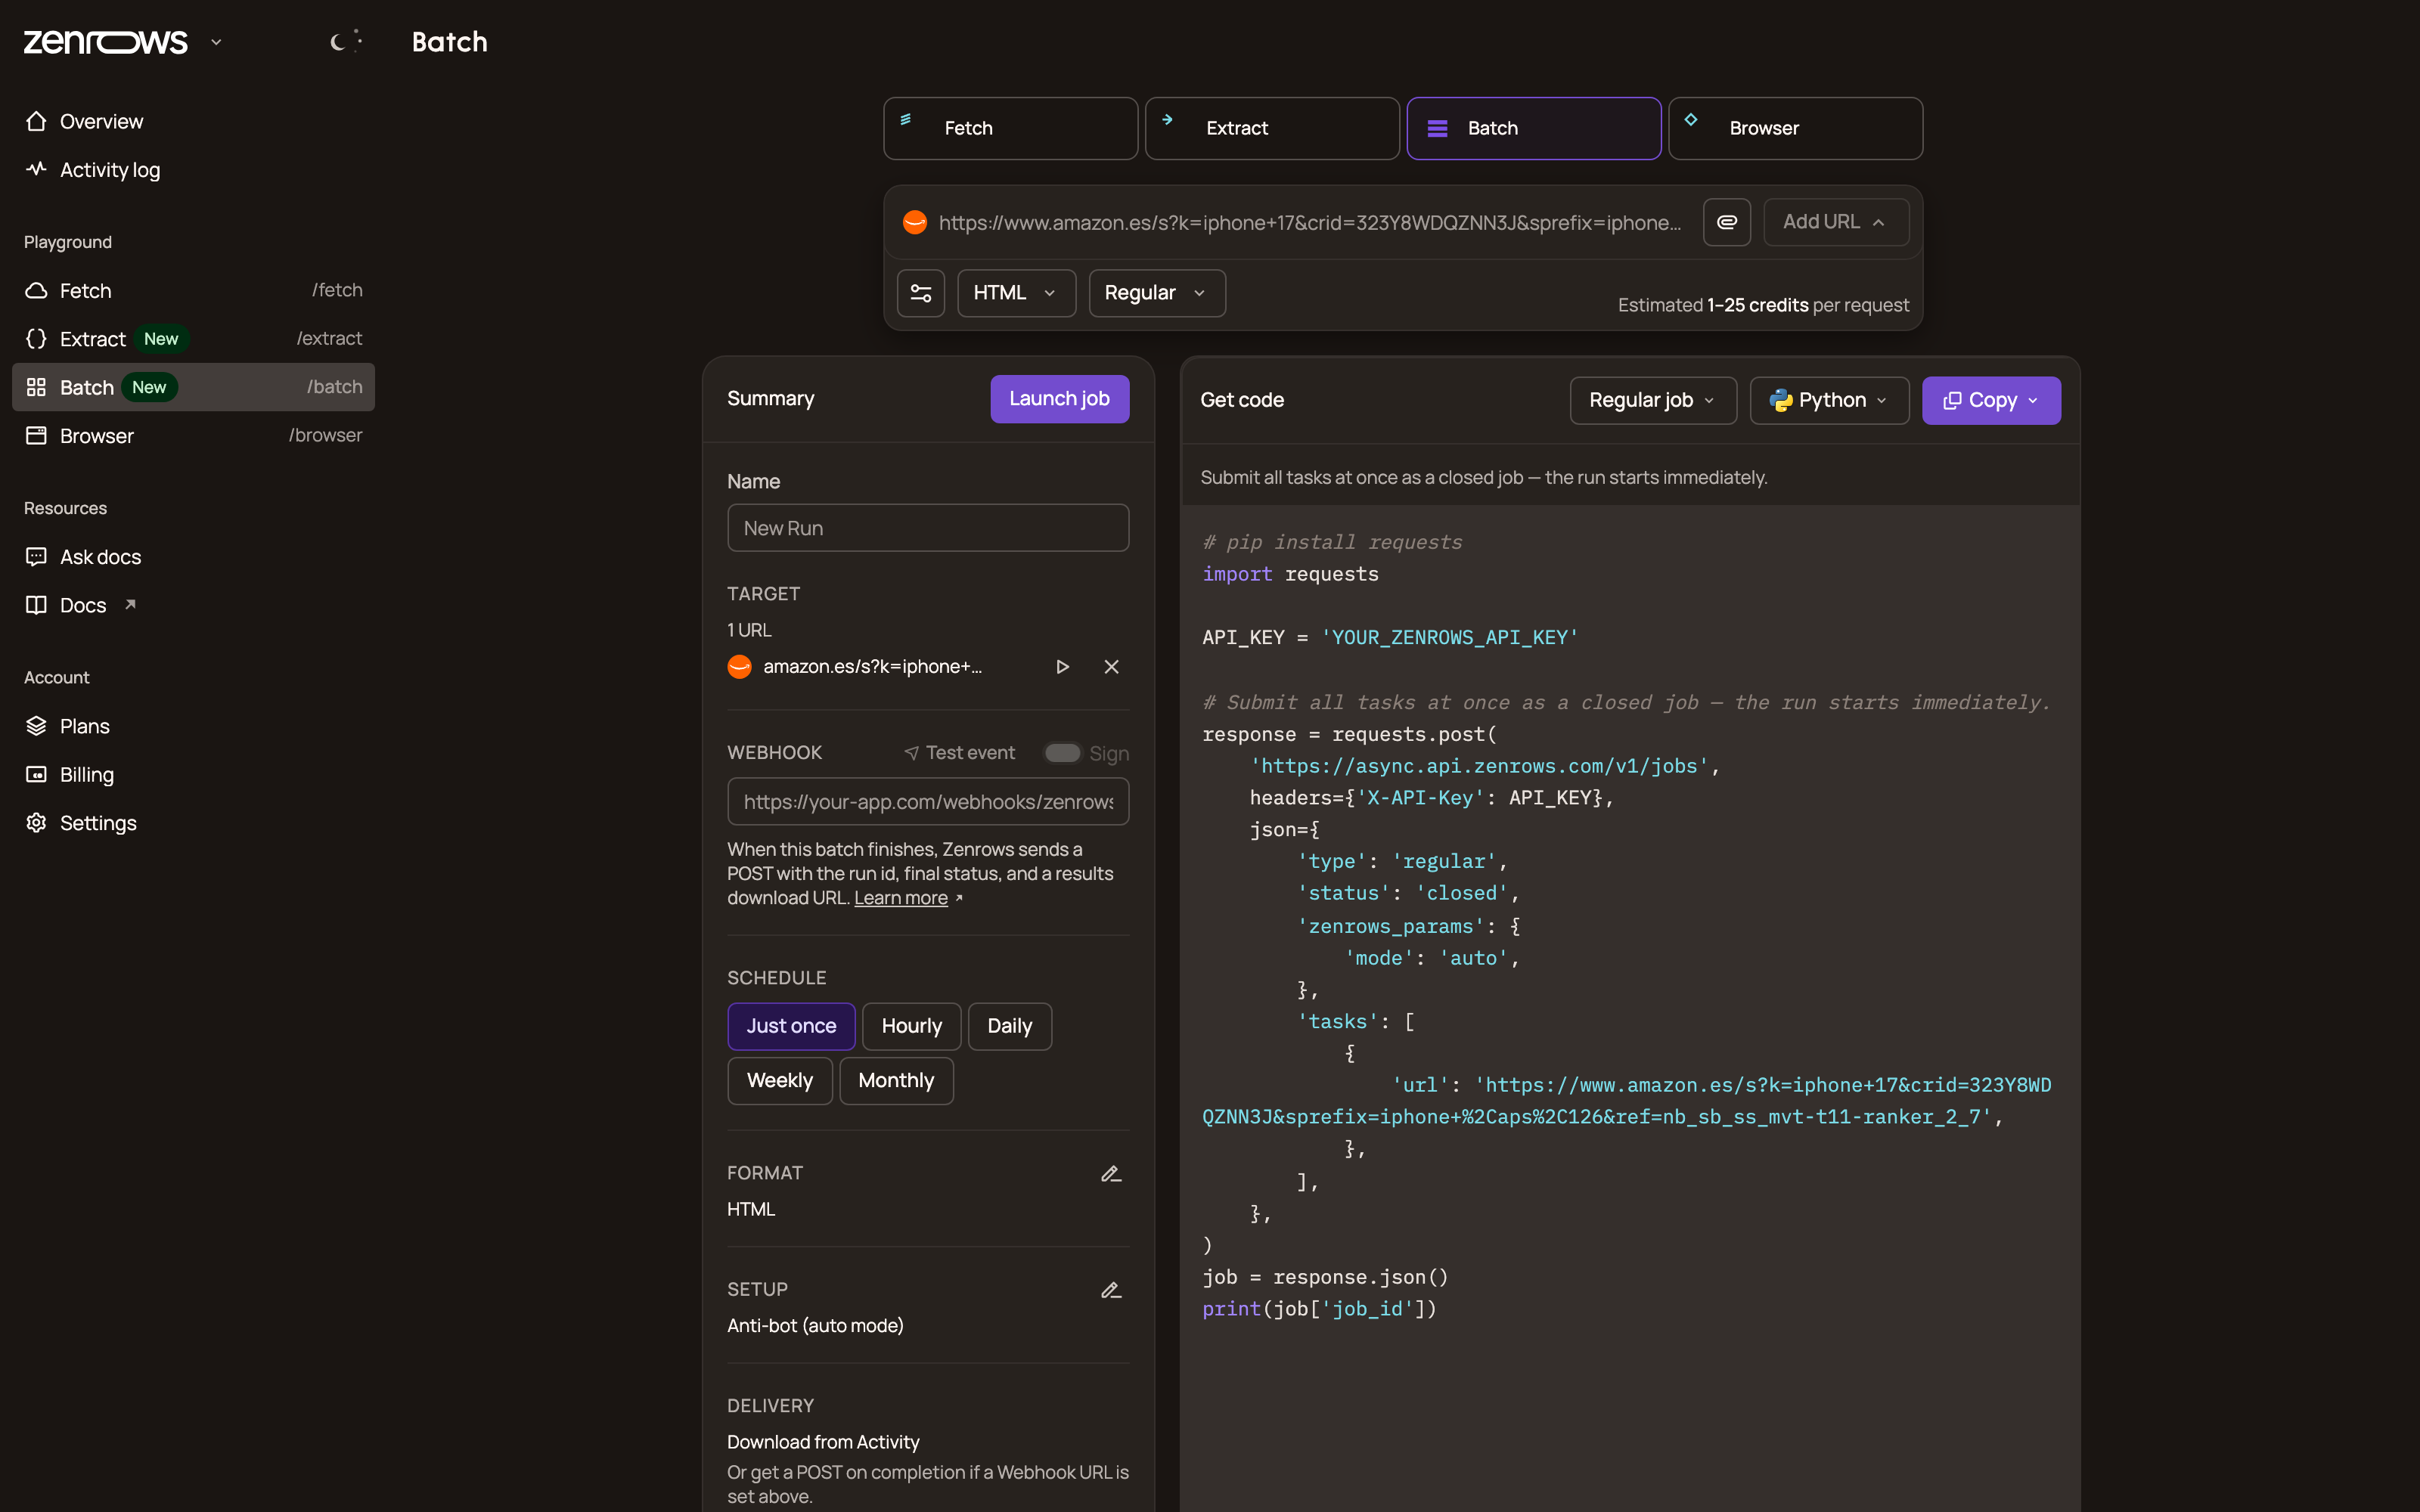The image size is (2420, 1512).
Task: Click the amazon.es favicon in target list
Action: pos(740,667)
